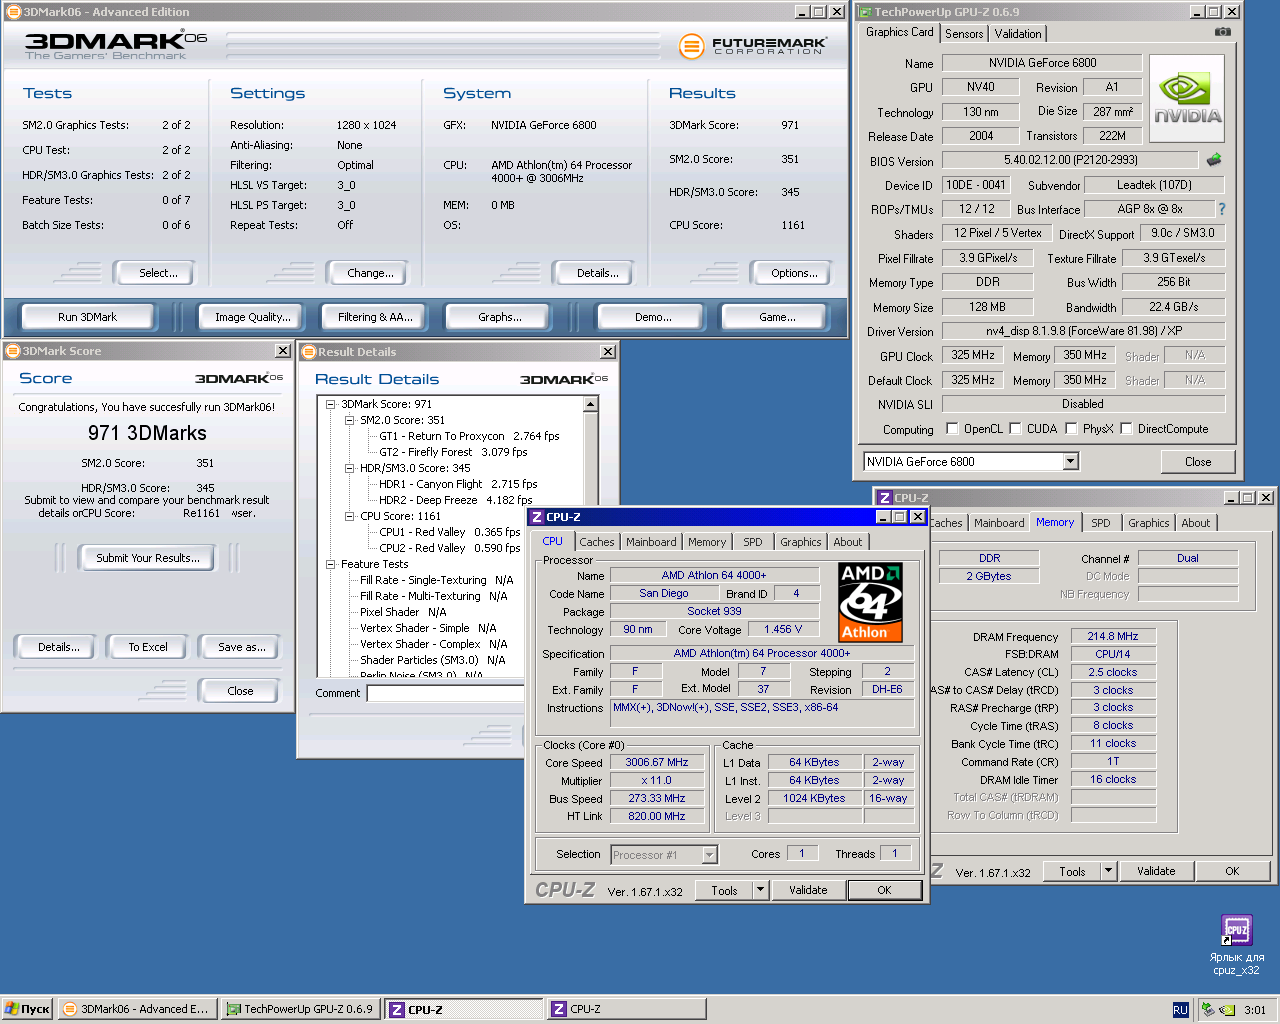1280x1024 pixels.
Task: Open the Tools dropdown arrow beside Ver. 1.67.1.x32 in the CPU tab window
Action: pyautogui.click(x=760, y=890)
